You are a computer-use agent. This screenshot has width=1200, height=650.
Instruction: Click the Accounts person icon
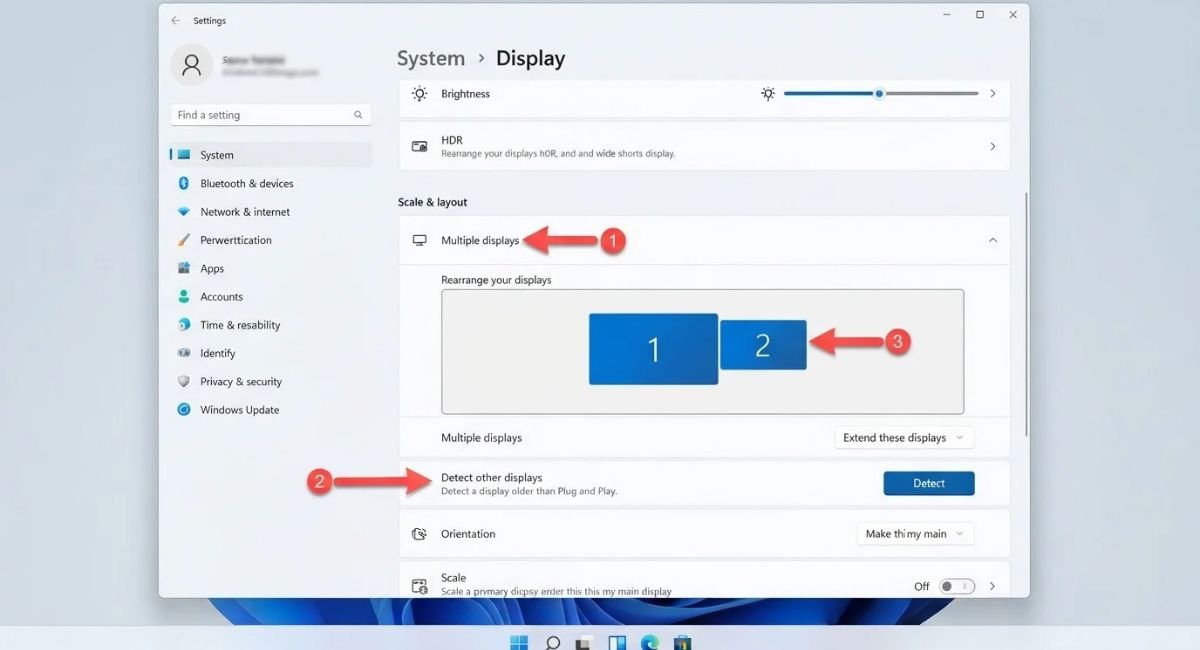click(x=184, y=297)
